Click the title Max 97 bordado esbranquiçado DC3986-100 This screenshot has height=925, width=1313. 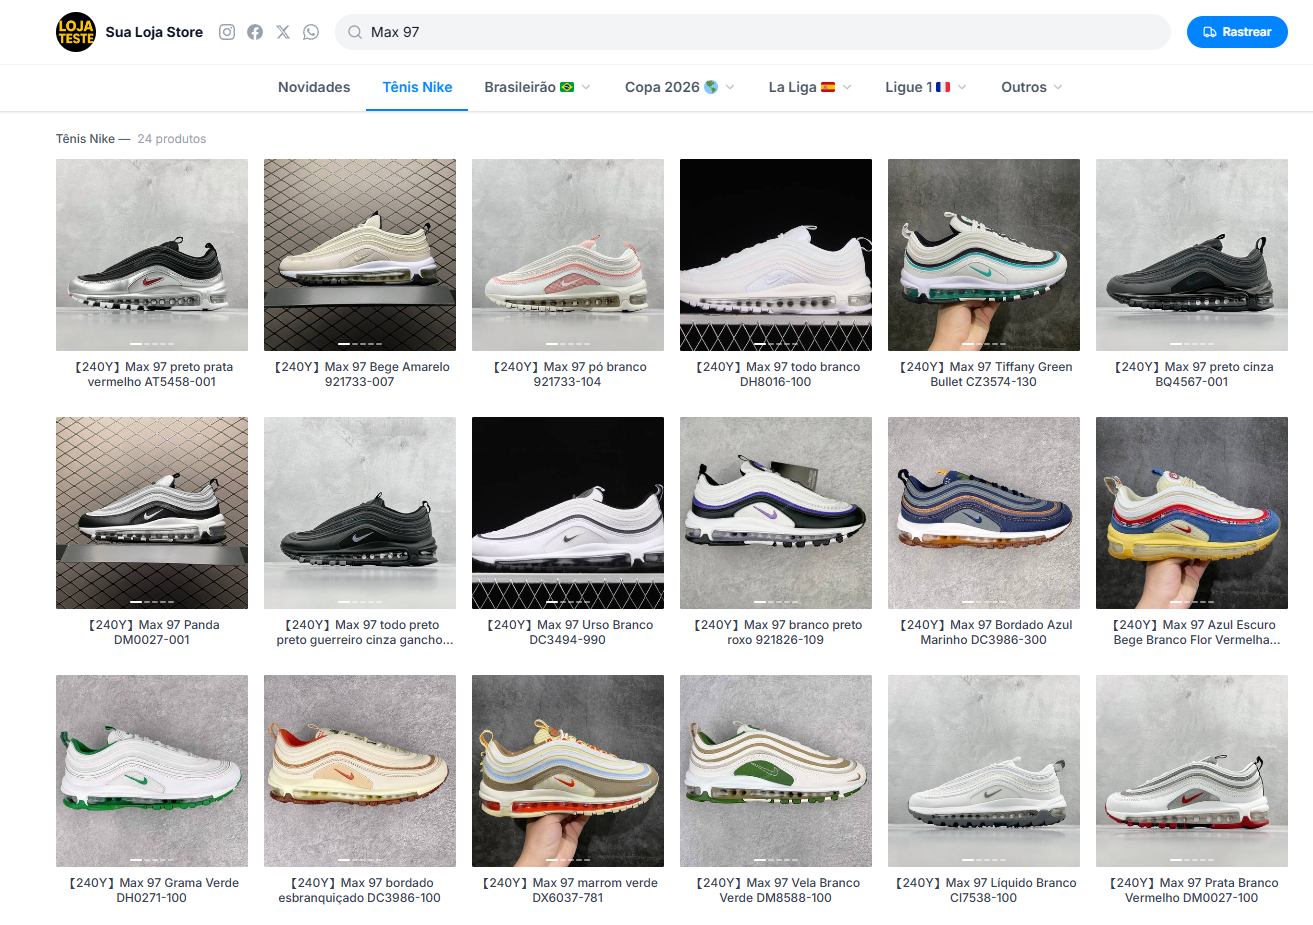click(x=360, y=890)
